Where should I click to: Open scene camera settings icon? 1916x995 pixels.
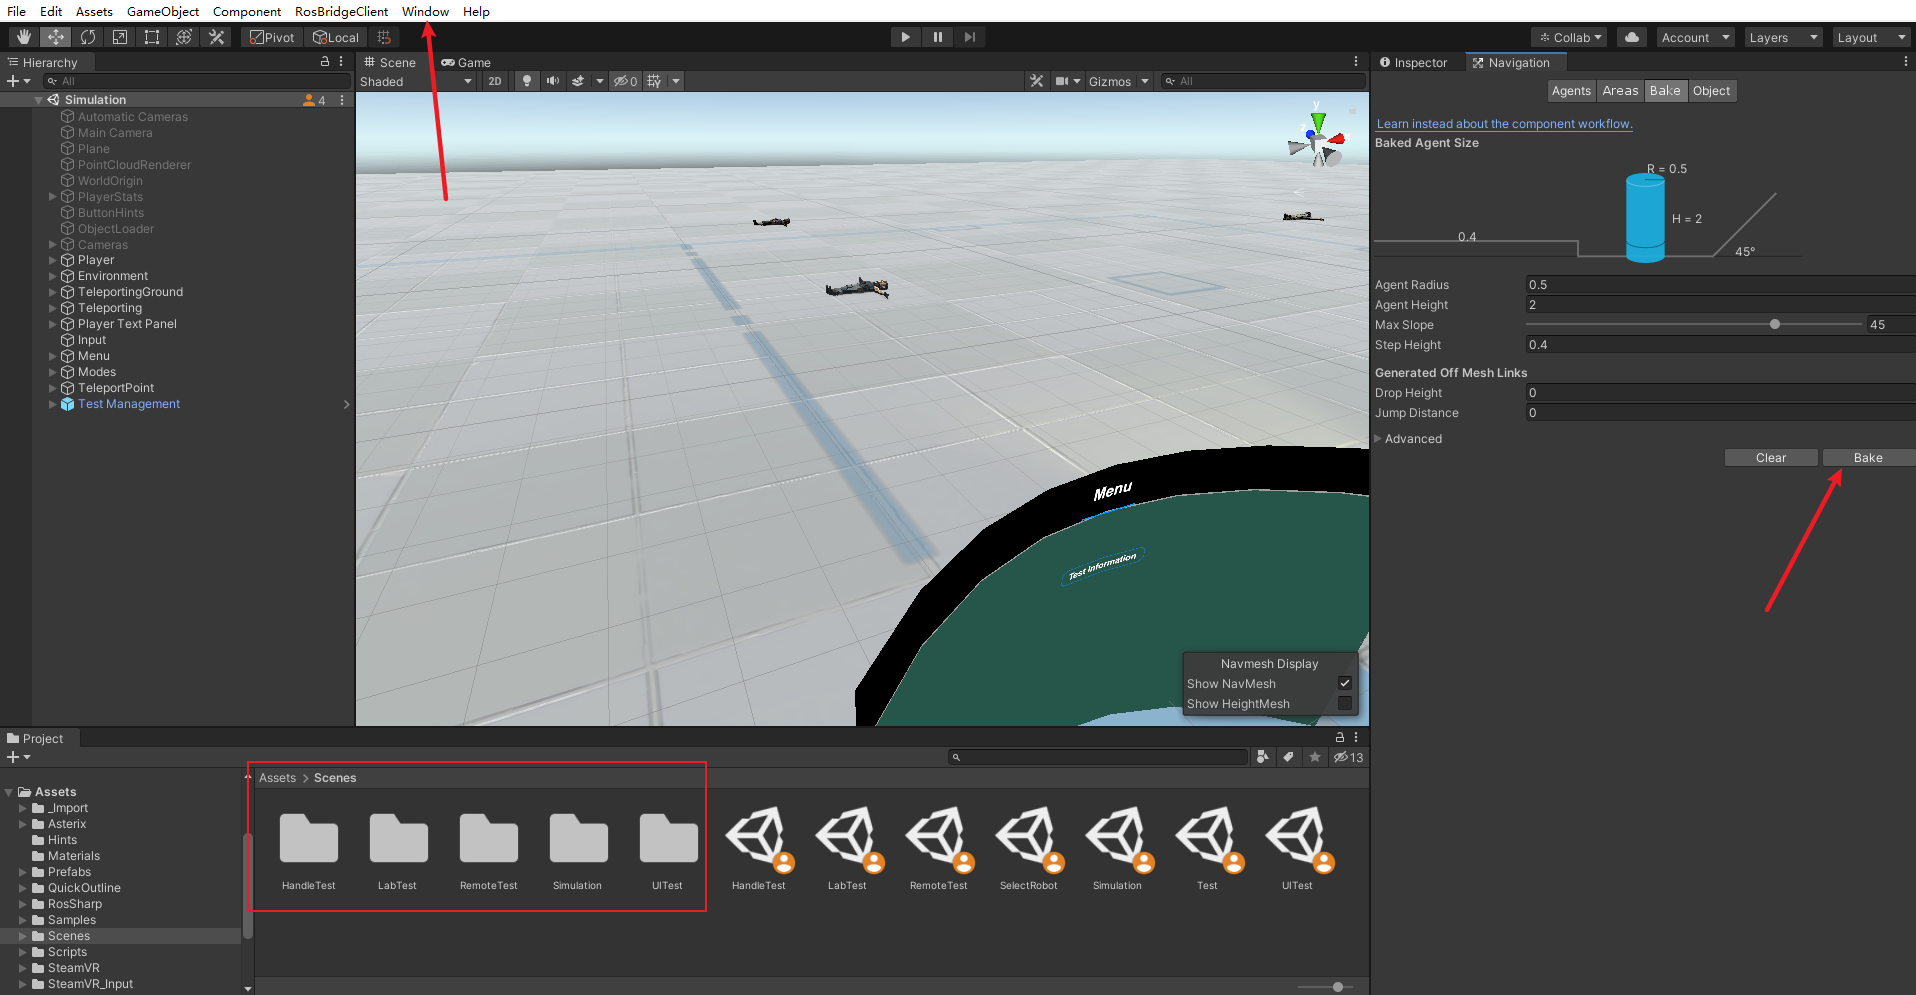[1062, 81]
